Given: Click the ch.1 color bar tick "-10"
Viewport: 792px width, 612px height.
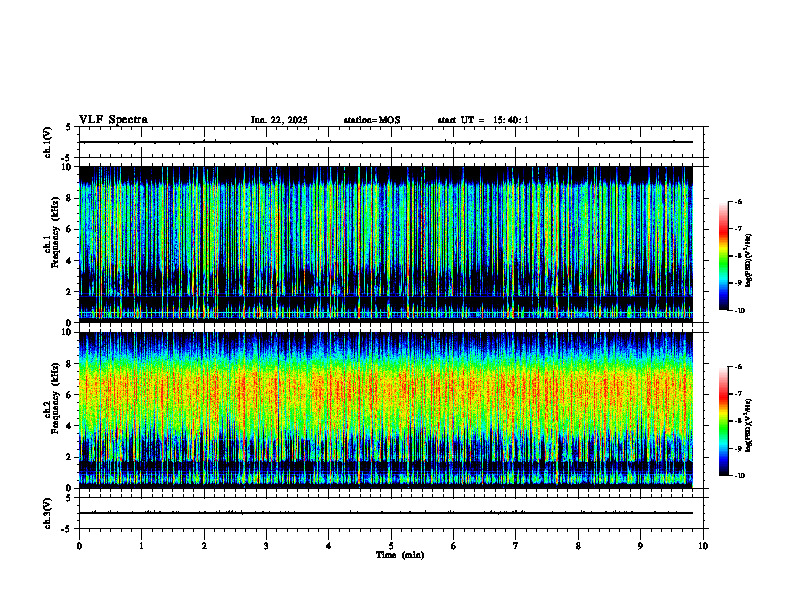Looking at the screenshot, I should pos(740,311).
